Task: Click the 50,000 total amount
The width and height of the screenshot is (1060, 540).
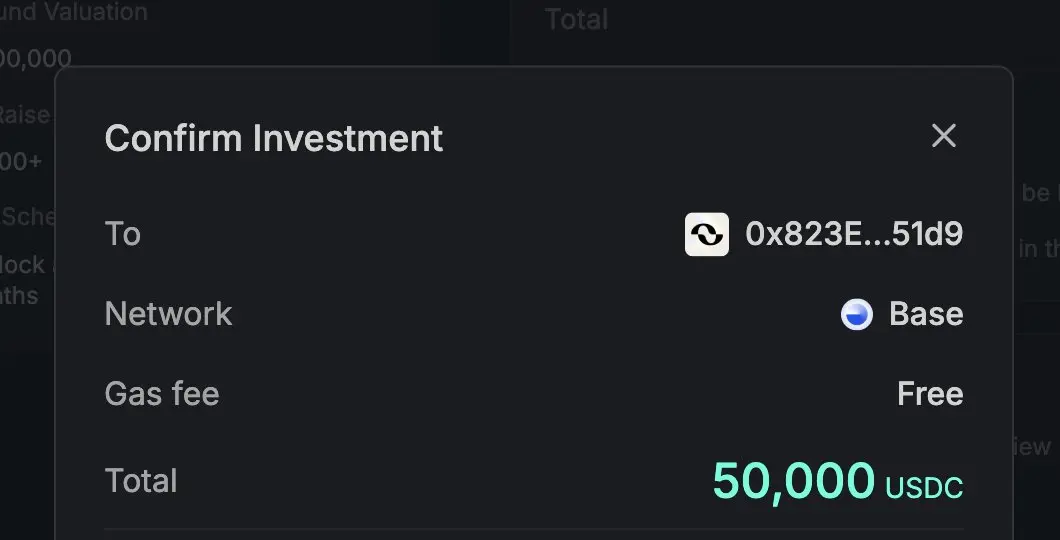Action: pos(794,481)
